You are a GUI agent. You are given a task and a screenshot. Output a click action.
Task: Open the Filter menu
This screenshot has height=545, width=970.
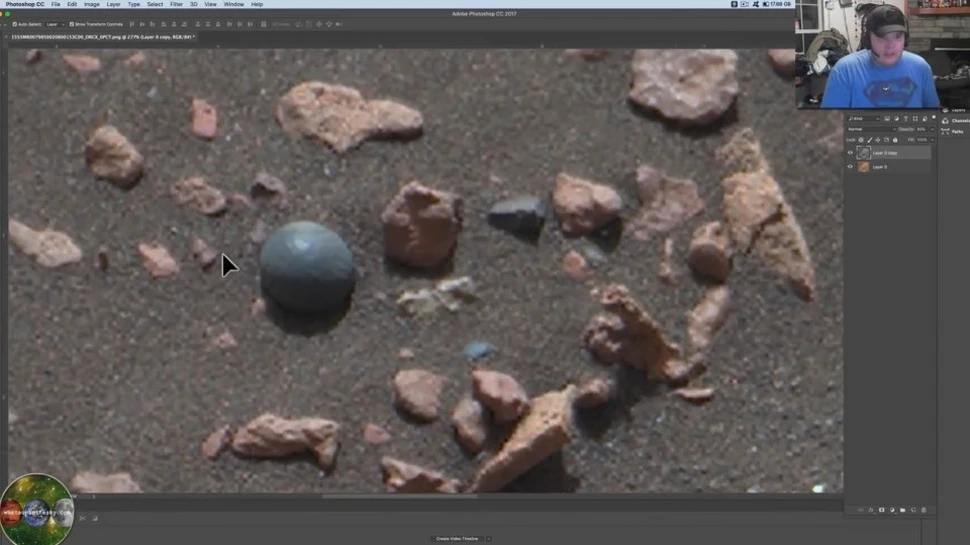[x=176, y=4]
